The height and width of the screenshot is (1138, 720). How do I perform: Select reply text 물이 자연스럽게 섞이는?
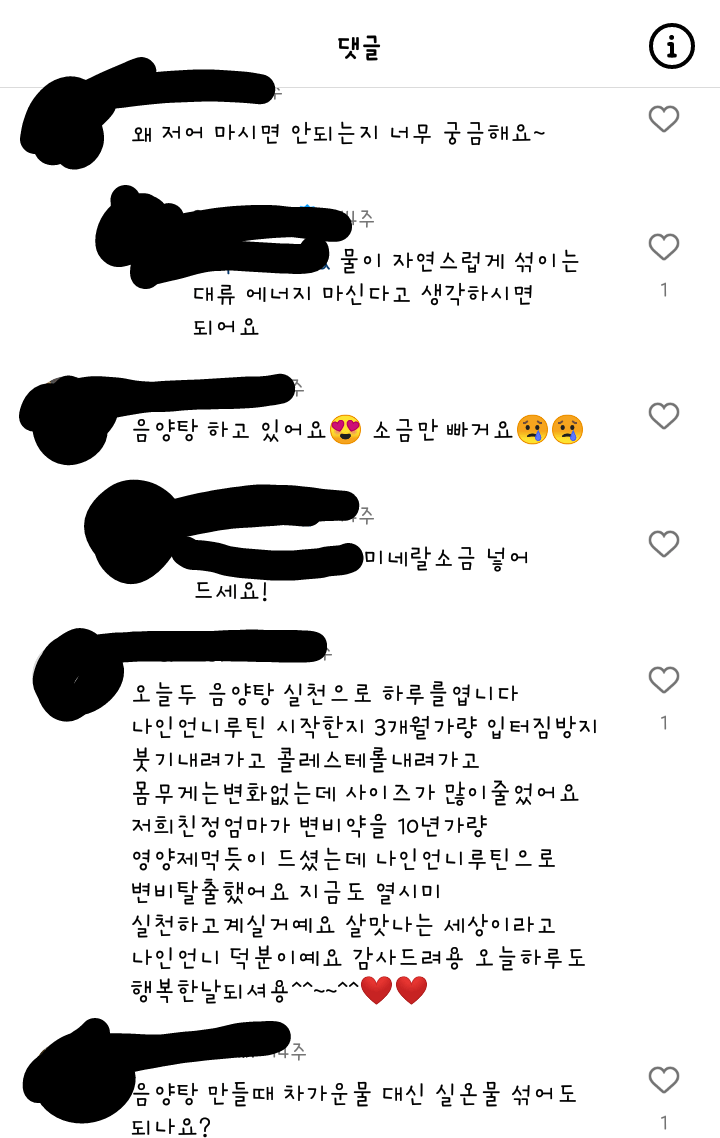click(459, 261)
